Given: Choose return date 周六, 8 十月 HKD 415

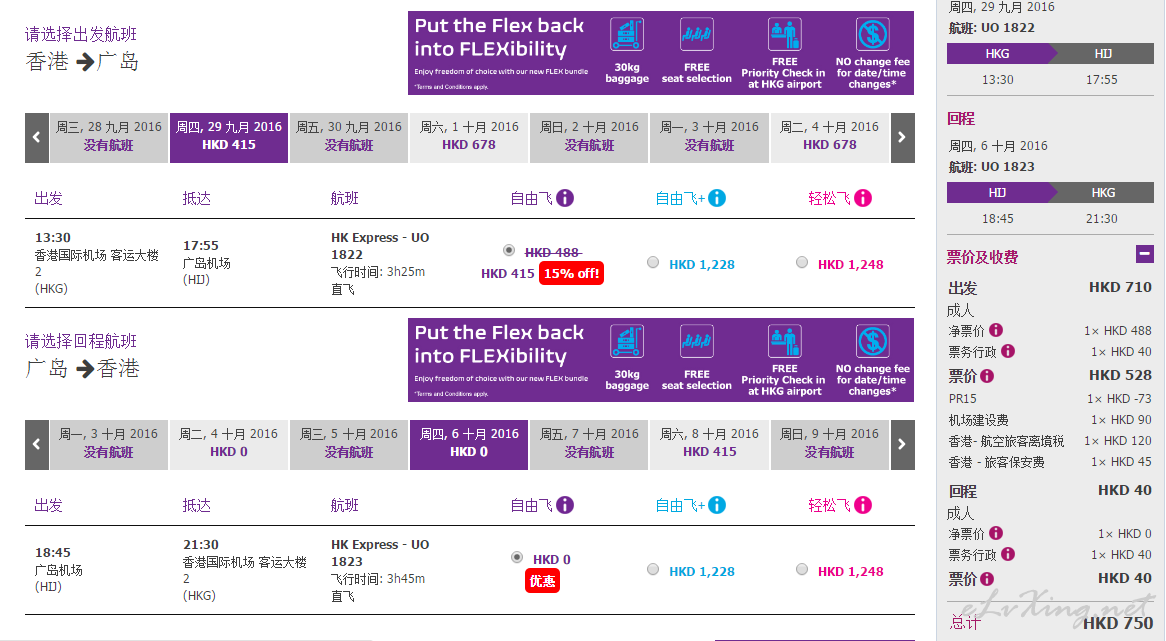Looking at the screenshot, I should (x=709, y=445).
